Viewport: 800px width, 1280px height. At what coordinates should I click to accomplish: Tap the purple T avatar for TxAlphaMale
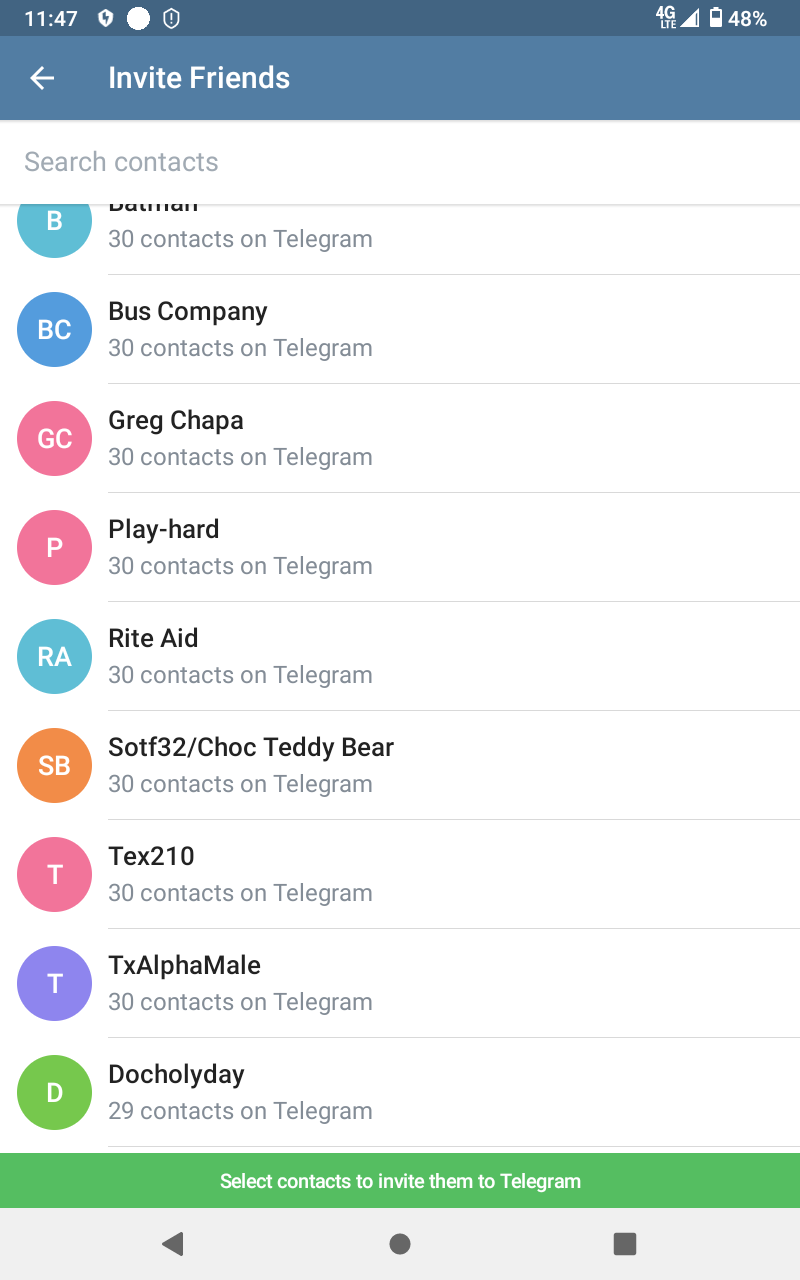[x=55, y=983]
